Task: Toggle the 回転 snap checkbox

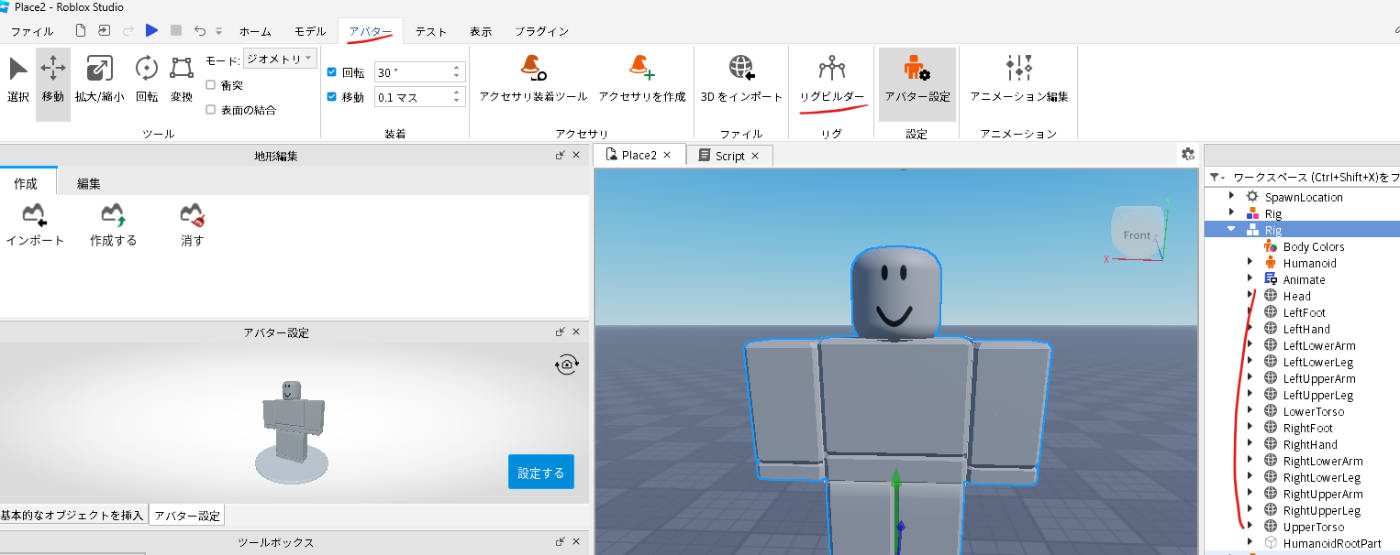Action: point(332,72)
